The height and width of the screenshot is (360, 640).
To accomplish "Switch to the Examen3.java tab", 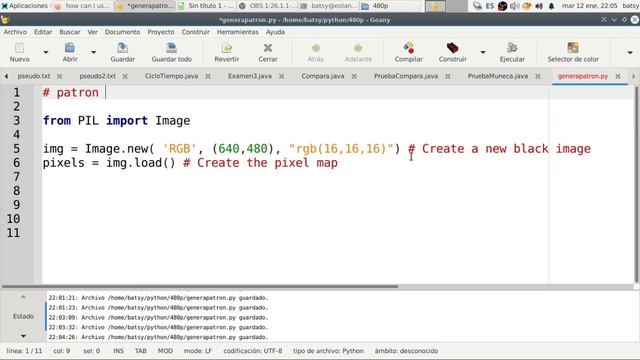I will click(x=250, y=76).
